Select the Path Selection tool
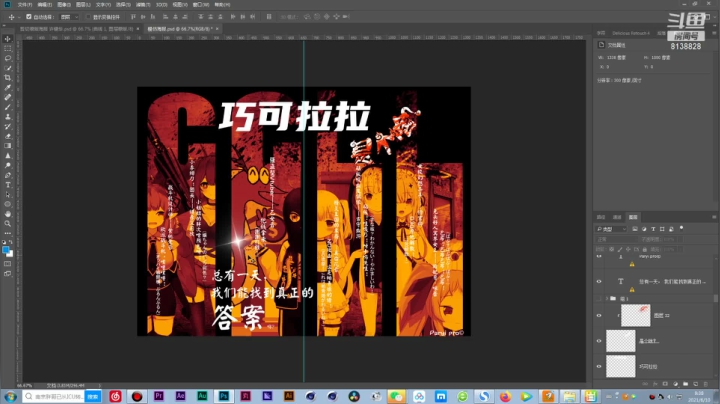Screen dimensions: 720x404 point(8,194)
